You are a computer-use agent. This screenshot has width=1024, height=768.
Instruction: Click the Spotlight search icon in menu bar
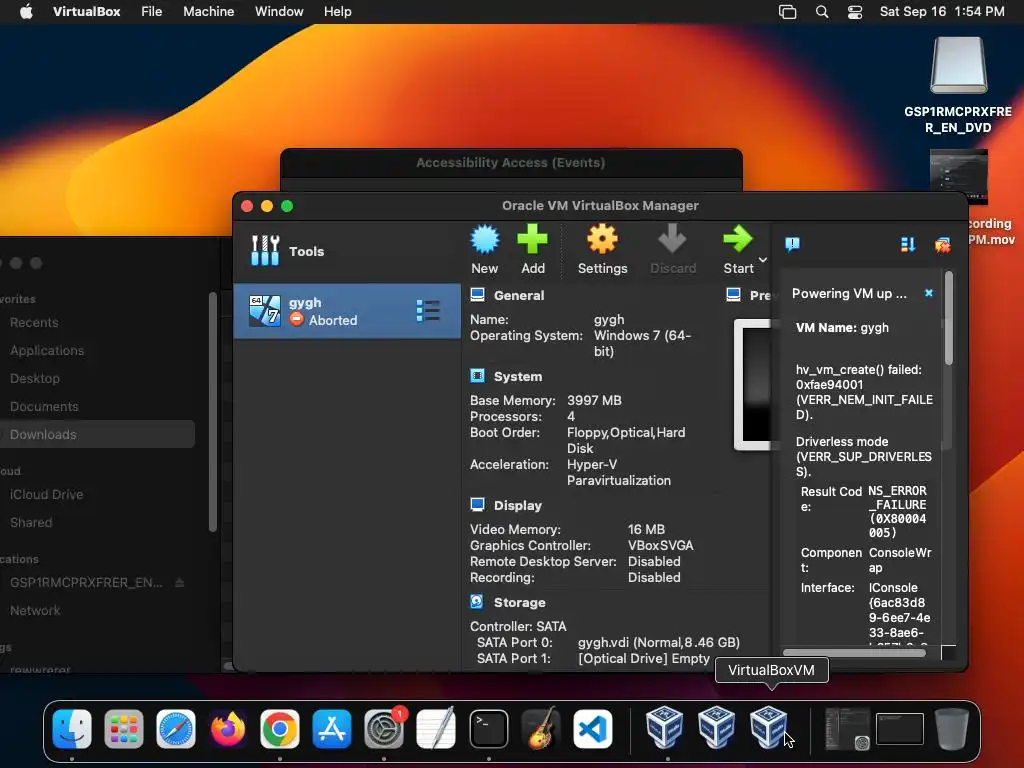pyautogui.click(x=822, y=12)
